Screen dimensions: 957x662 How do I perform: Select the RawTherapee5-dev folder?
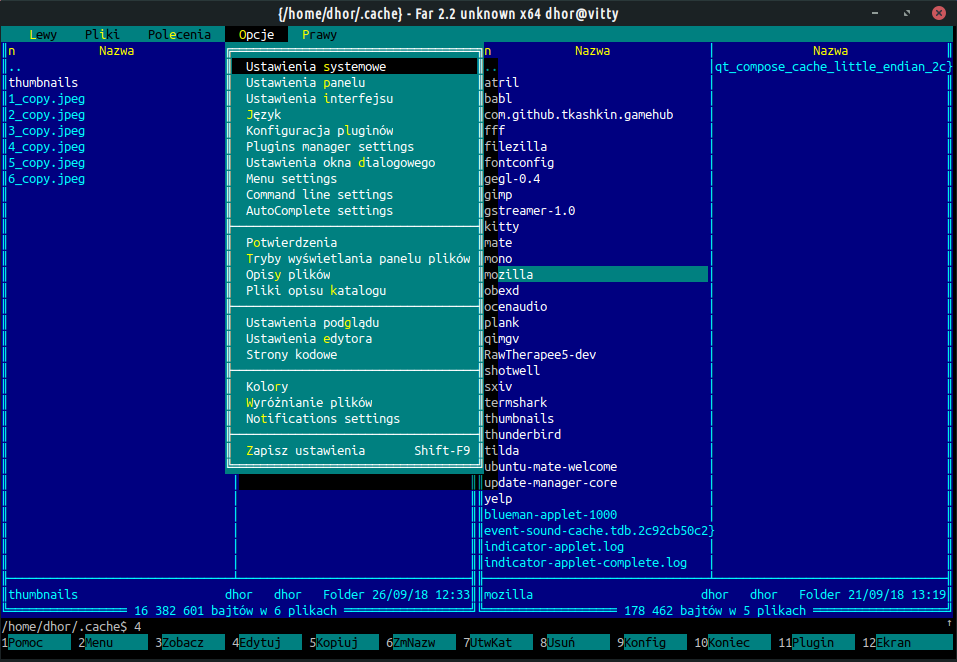[540, 354]
